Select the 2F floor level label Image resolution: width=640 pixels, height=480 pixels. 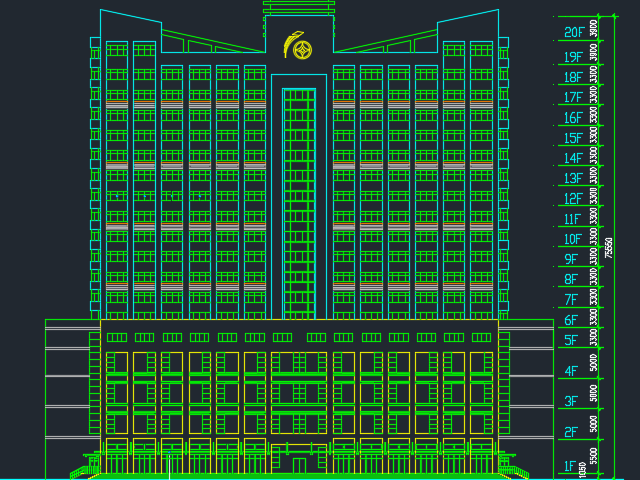pyautogui.click(x=571, y=433)
